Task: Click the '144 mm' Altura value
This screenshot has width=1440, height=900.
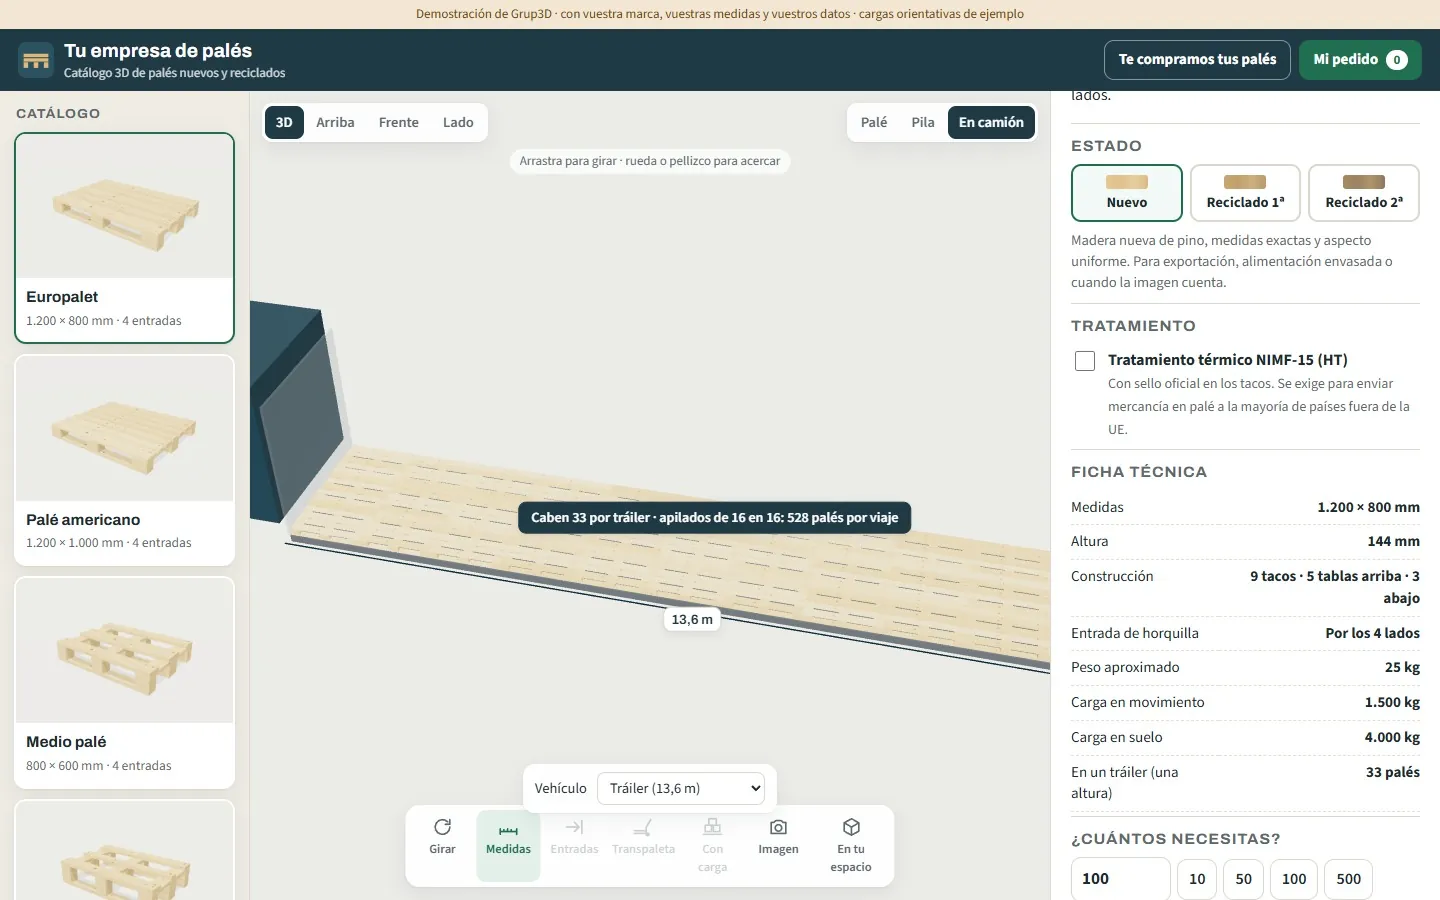Action: click(x=1393, y=541)
